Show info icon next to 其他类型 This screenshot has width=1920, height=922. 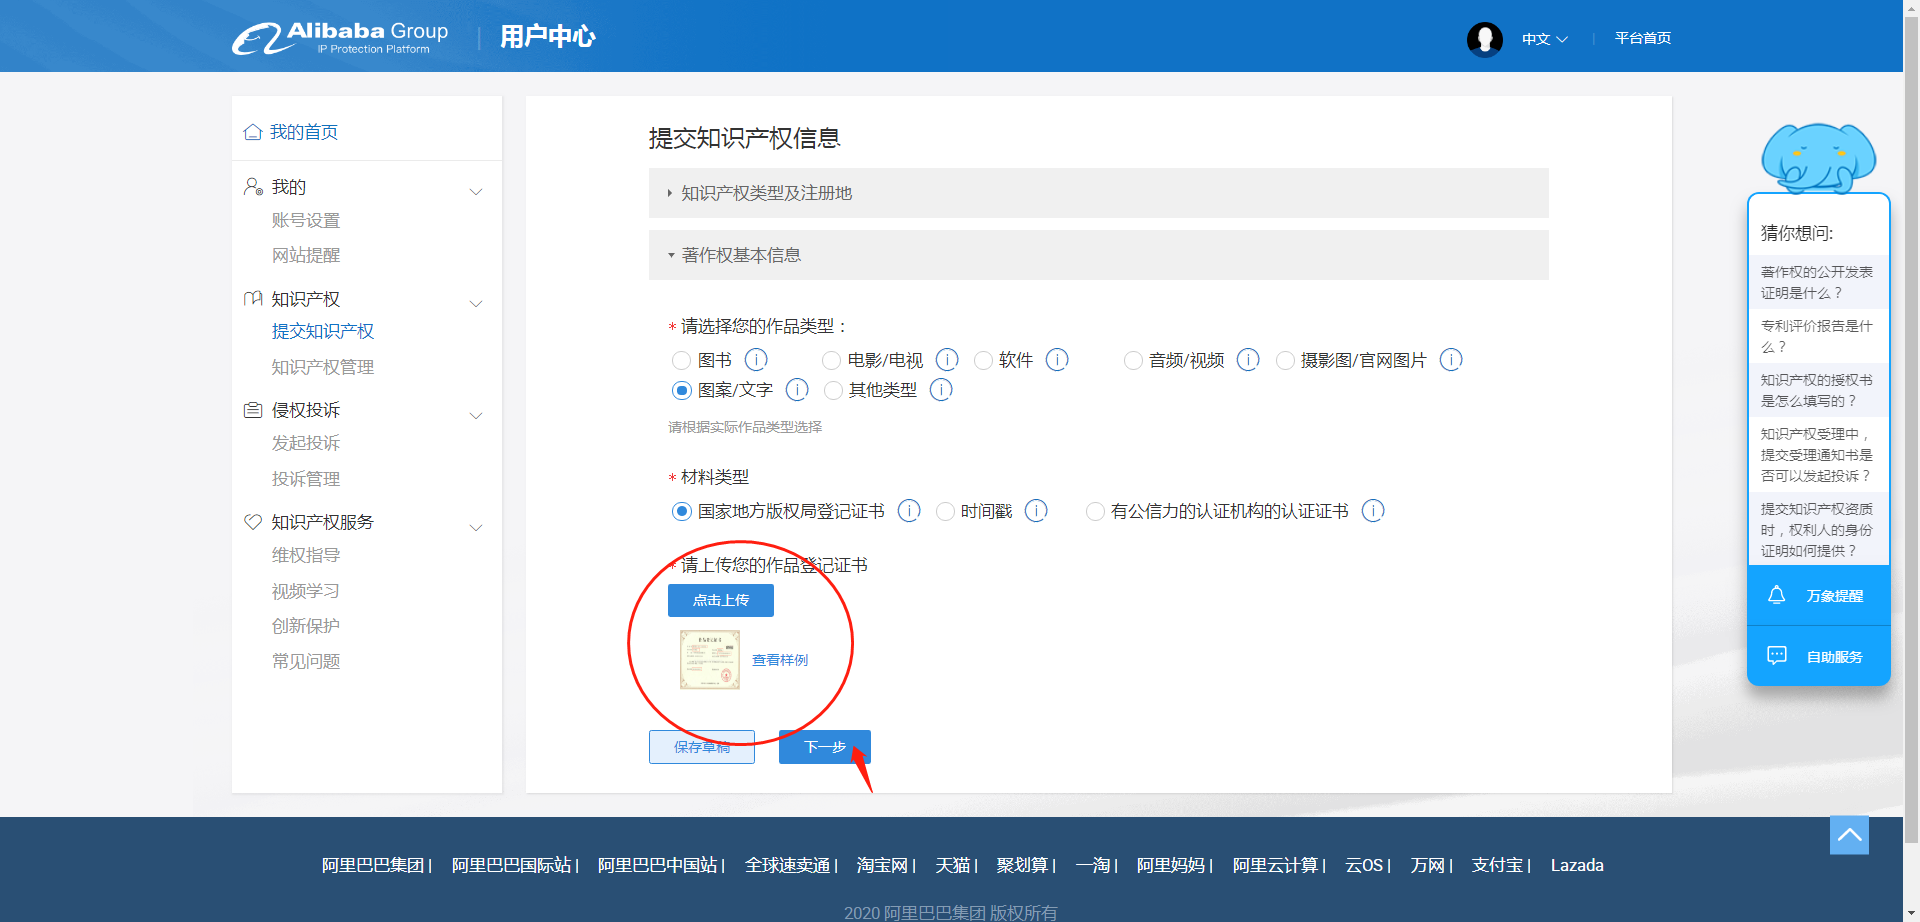point(941,389)
